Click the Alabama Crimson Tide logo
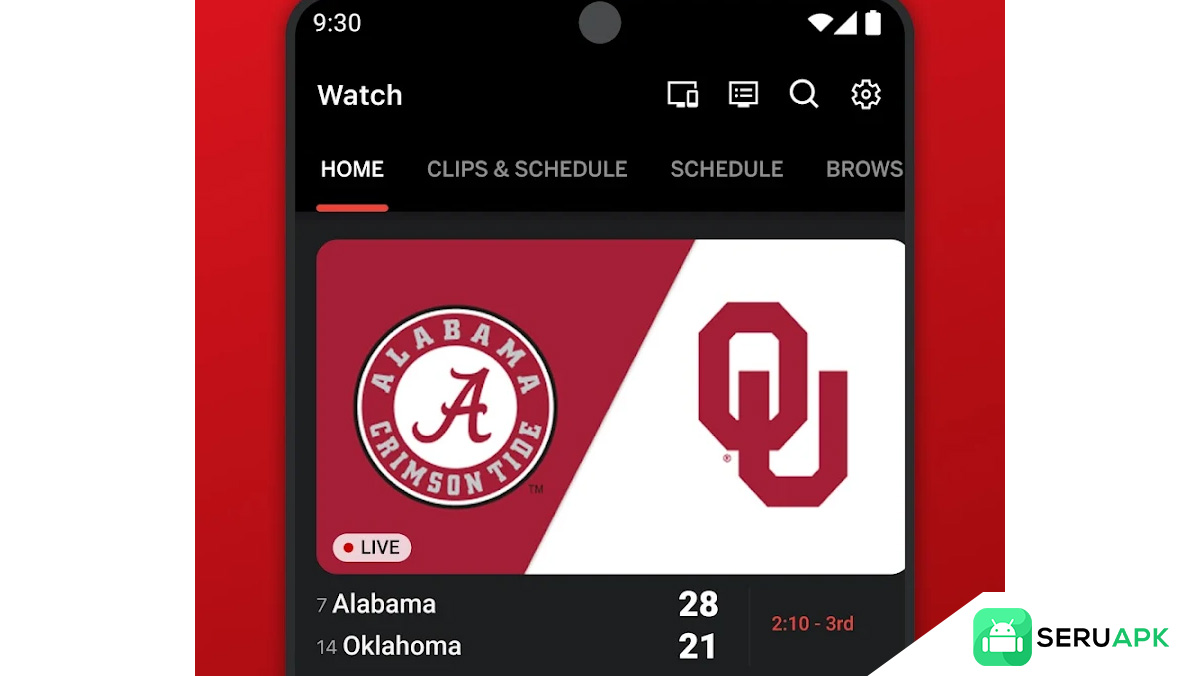This screenshot has width=1200, height=676. tap(455, 404)
